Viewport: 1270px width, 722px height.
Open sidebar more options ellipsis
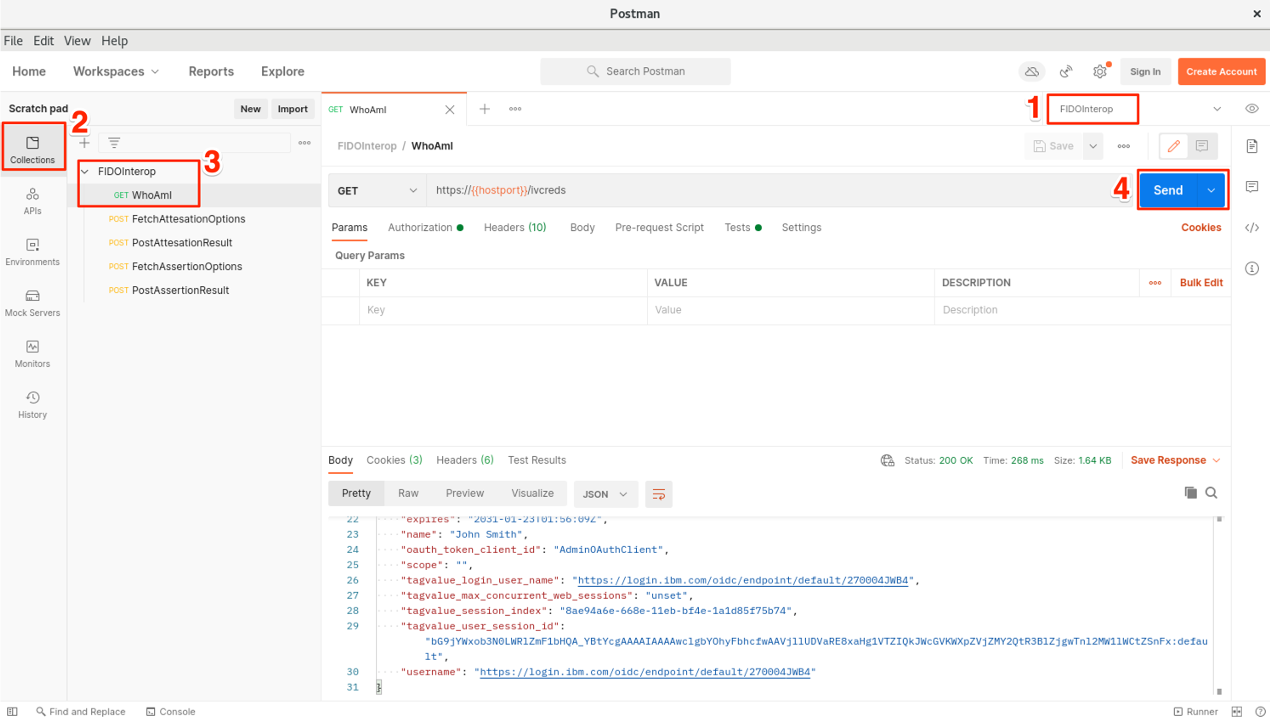point(305,143)
